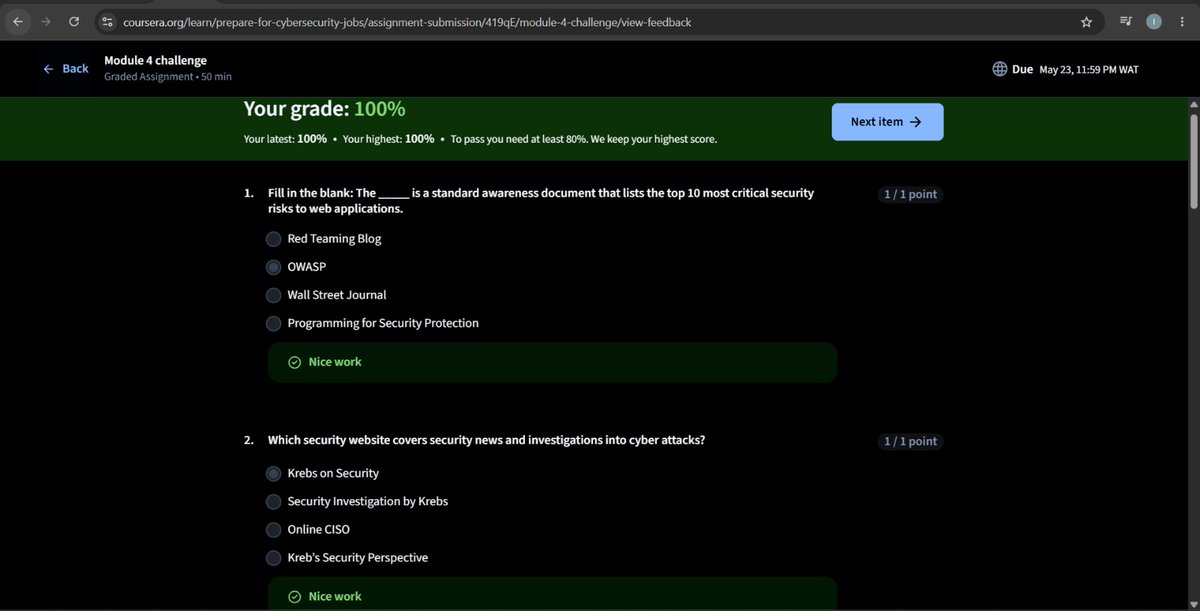Click the globe timezone icon near Due

(1000, 69)
